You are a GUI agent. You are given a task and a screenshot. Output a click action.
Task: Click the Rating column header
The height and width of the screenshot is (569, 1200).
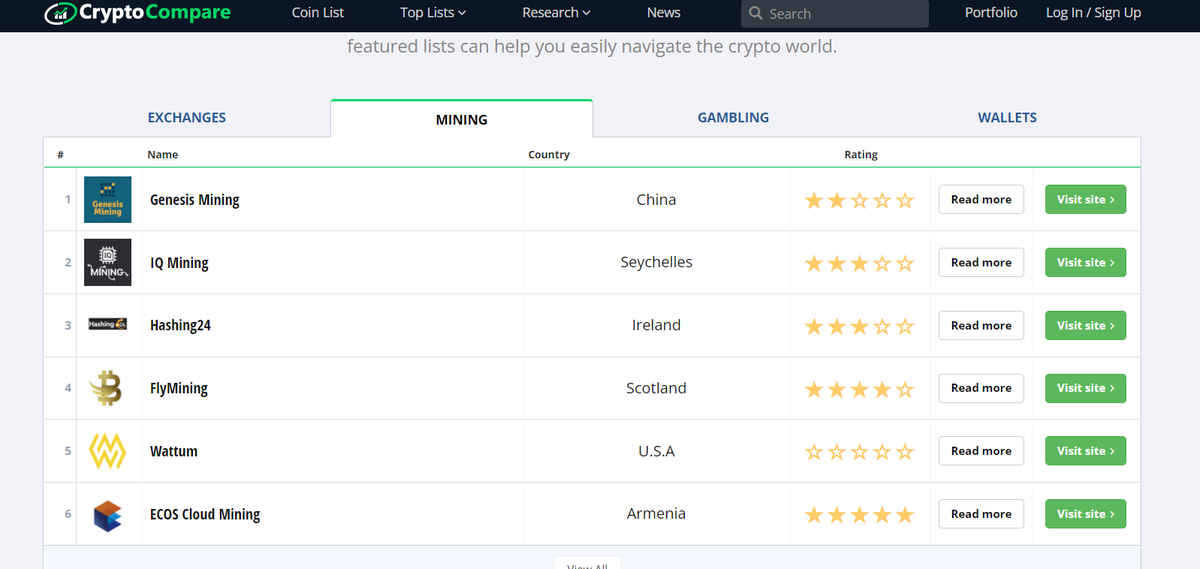pyautogui.click(x=861, y=154)
